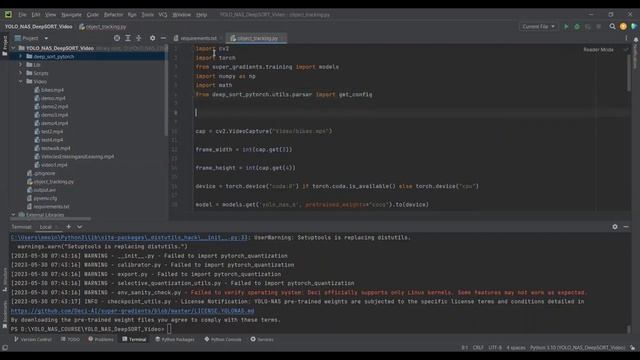The width and height of the screenshot is (640, 360).
Task: Open the github.com LICENSE.YOLONAS.md link
Action: (x=132, y=311)
